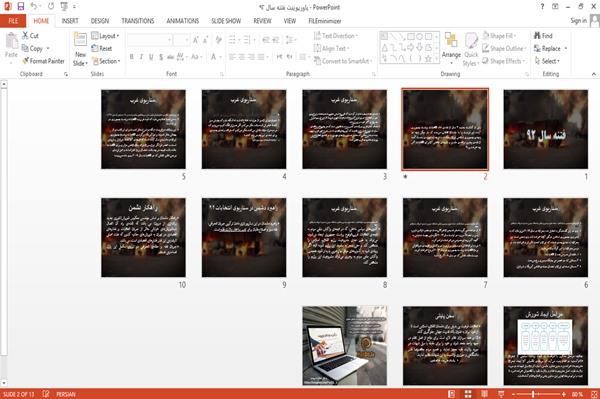Screen dimensions: 600x399
Task: Click the Save icon in quick access toolbar
Action: point(21,6)
